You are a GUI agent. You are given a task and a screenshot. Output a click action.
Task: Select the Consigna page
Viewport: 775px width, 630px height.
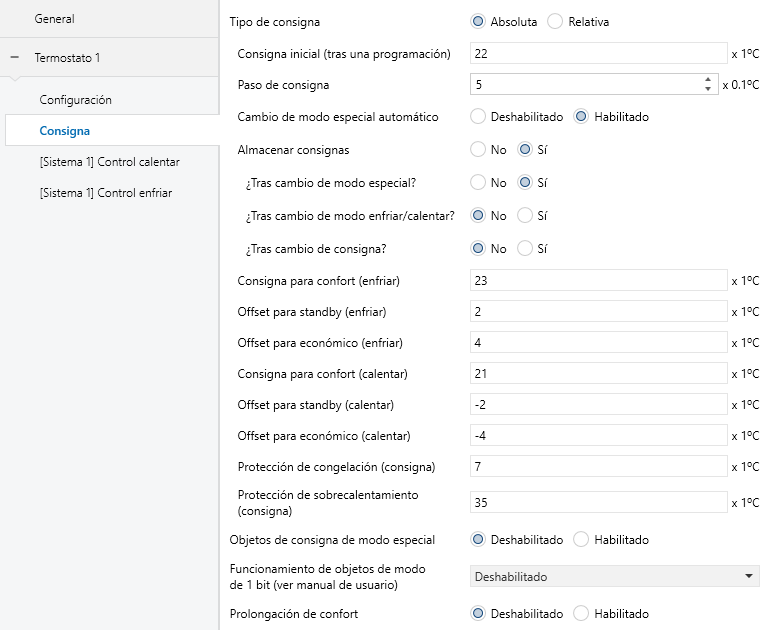pyautogui.click(x=112, y=131)
